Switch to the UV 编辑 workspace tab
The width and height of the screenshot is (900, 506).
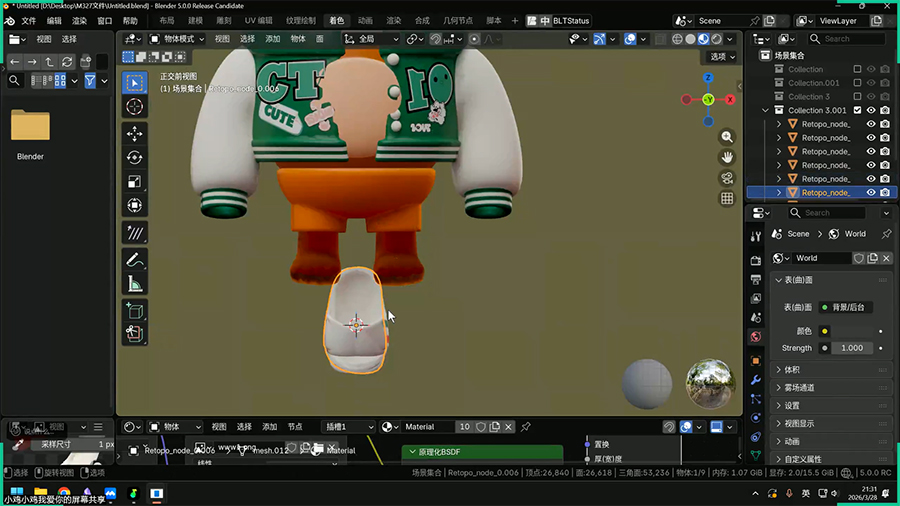coord(258,20)
